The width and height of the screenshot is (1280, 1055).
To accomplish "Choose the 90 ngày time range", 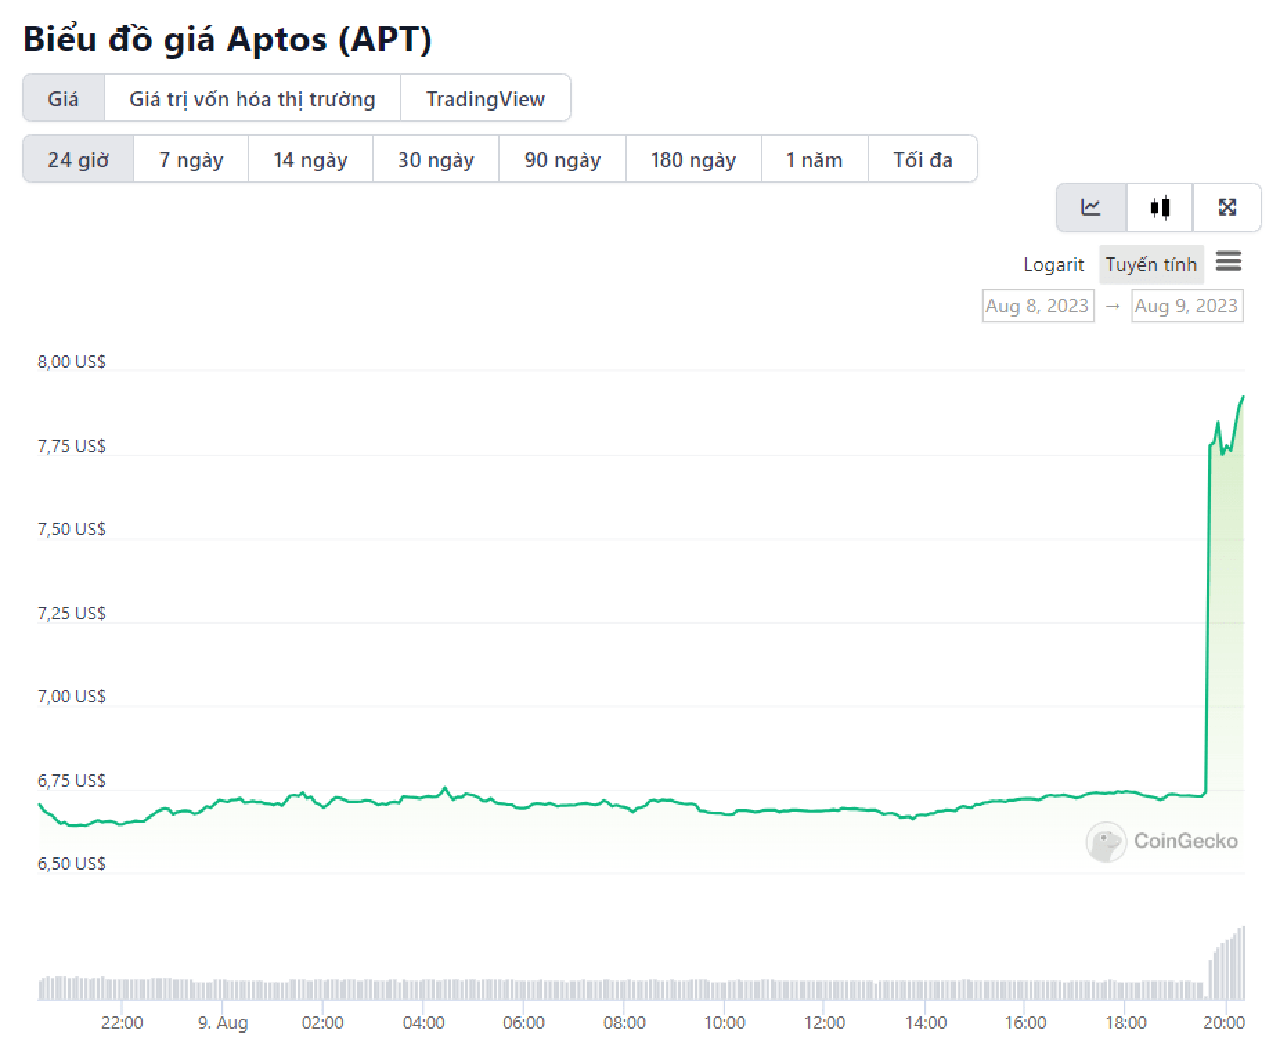I will (x=562, y=159).
